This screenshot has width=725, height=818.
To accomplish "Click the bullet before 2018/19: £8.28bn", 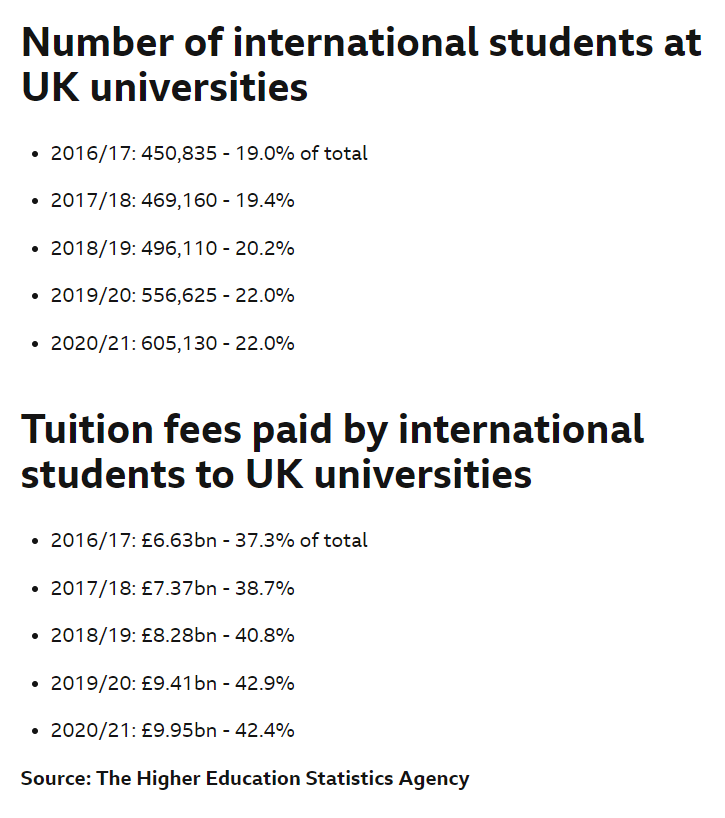I will coord(35,636).
